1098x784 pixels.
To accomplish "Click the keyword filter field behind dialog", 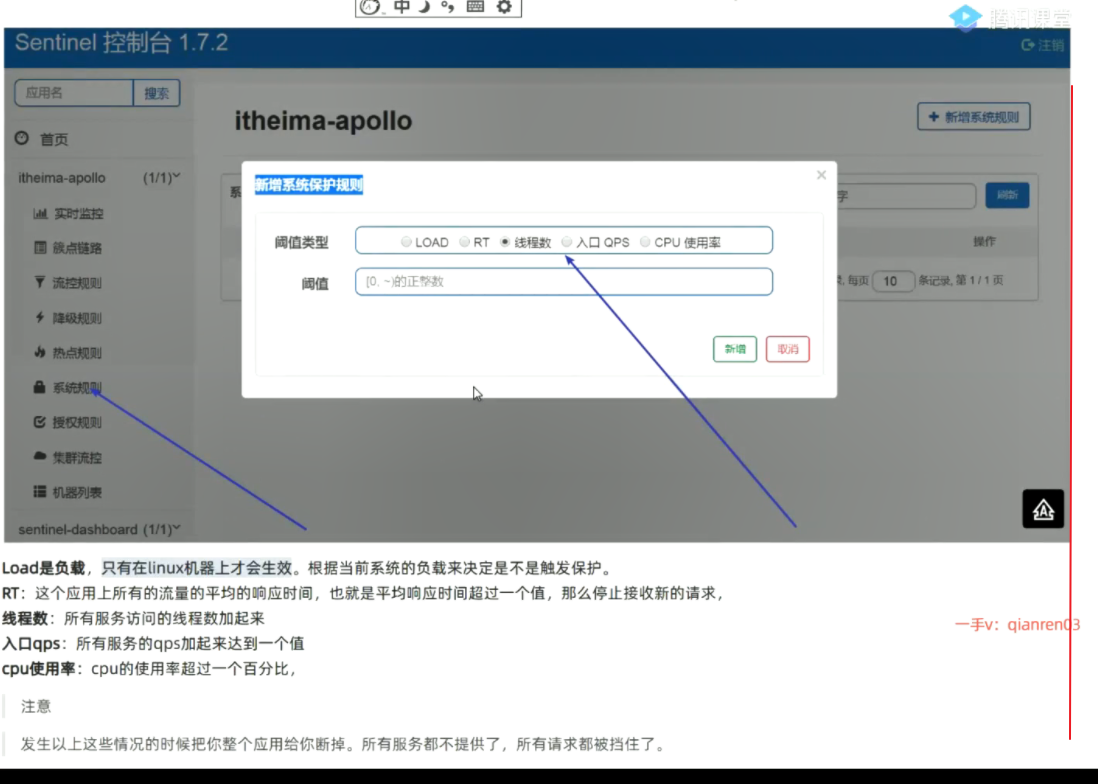I will coord(906,196).
